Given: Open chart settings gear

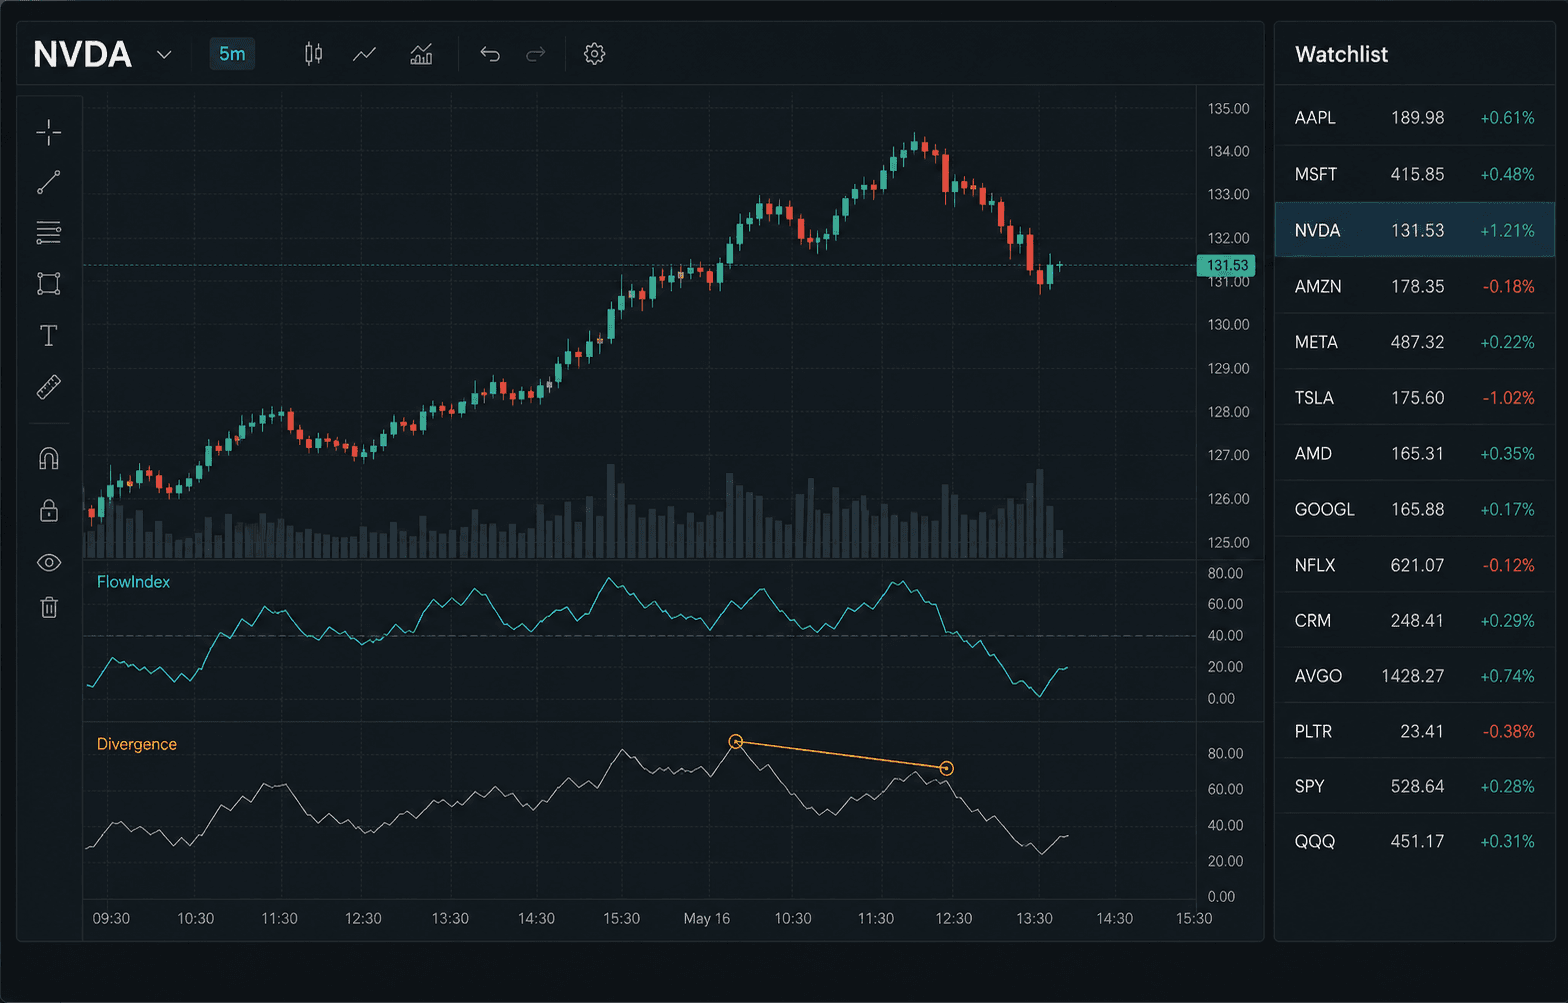Looking at the screenshot, I should [594, 54].
